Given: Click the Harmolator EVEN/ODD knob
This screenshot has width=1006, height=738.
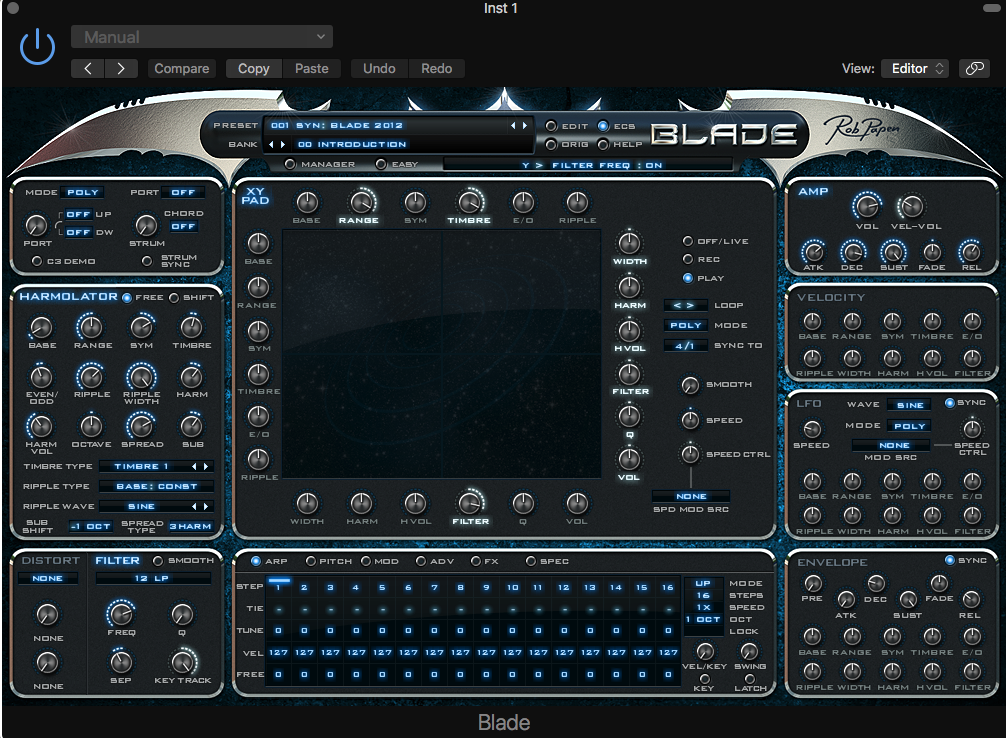Looking at the screenshot, I should tap(41, 377).
